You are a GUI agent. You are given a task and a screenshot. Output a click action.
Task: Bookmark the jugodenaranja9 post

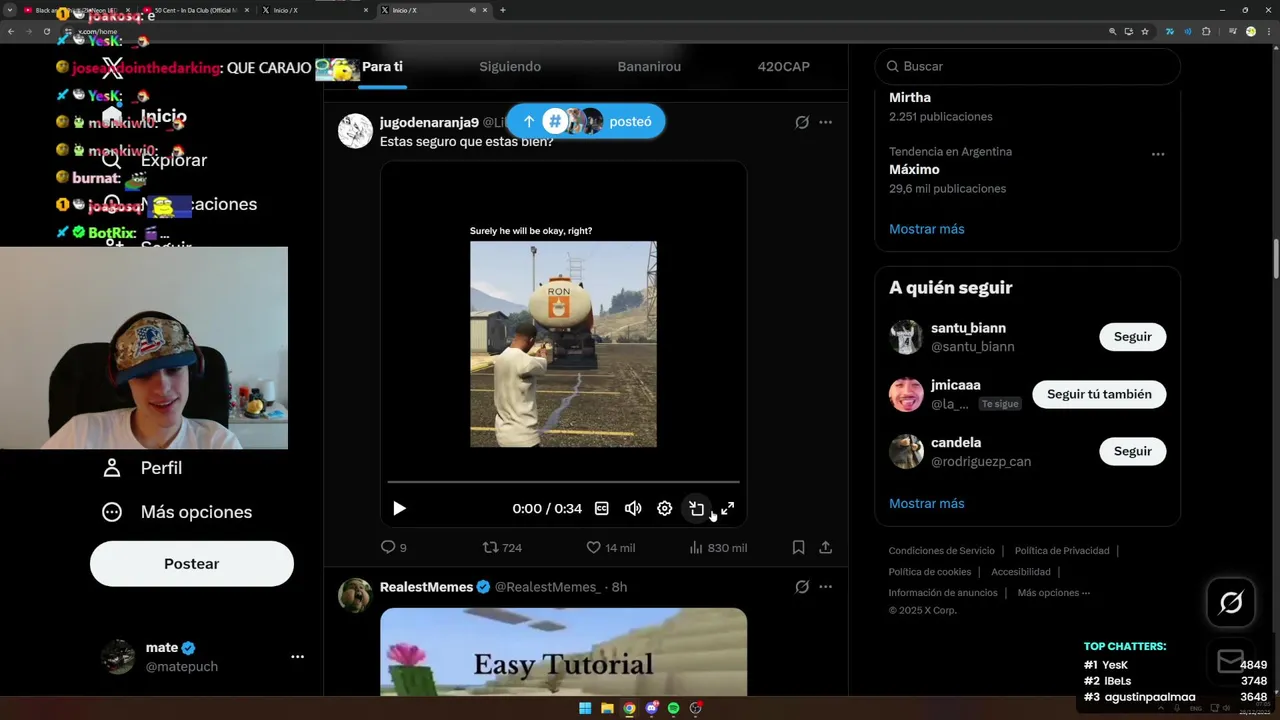(x=798, y=547)
